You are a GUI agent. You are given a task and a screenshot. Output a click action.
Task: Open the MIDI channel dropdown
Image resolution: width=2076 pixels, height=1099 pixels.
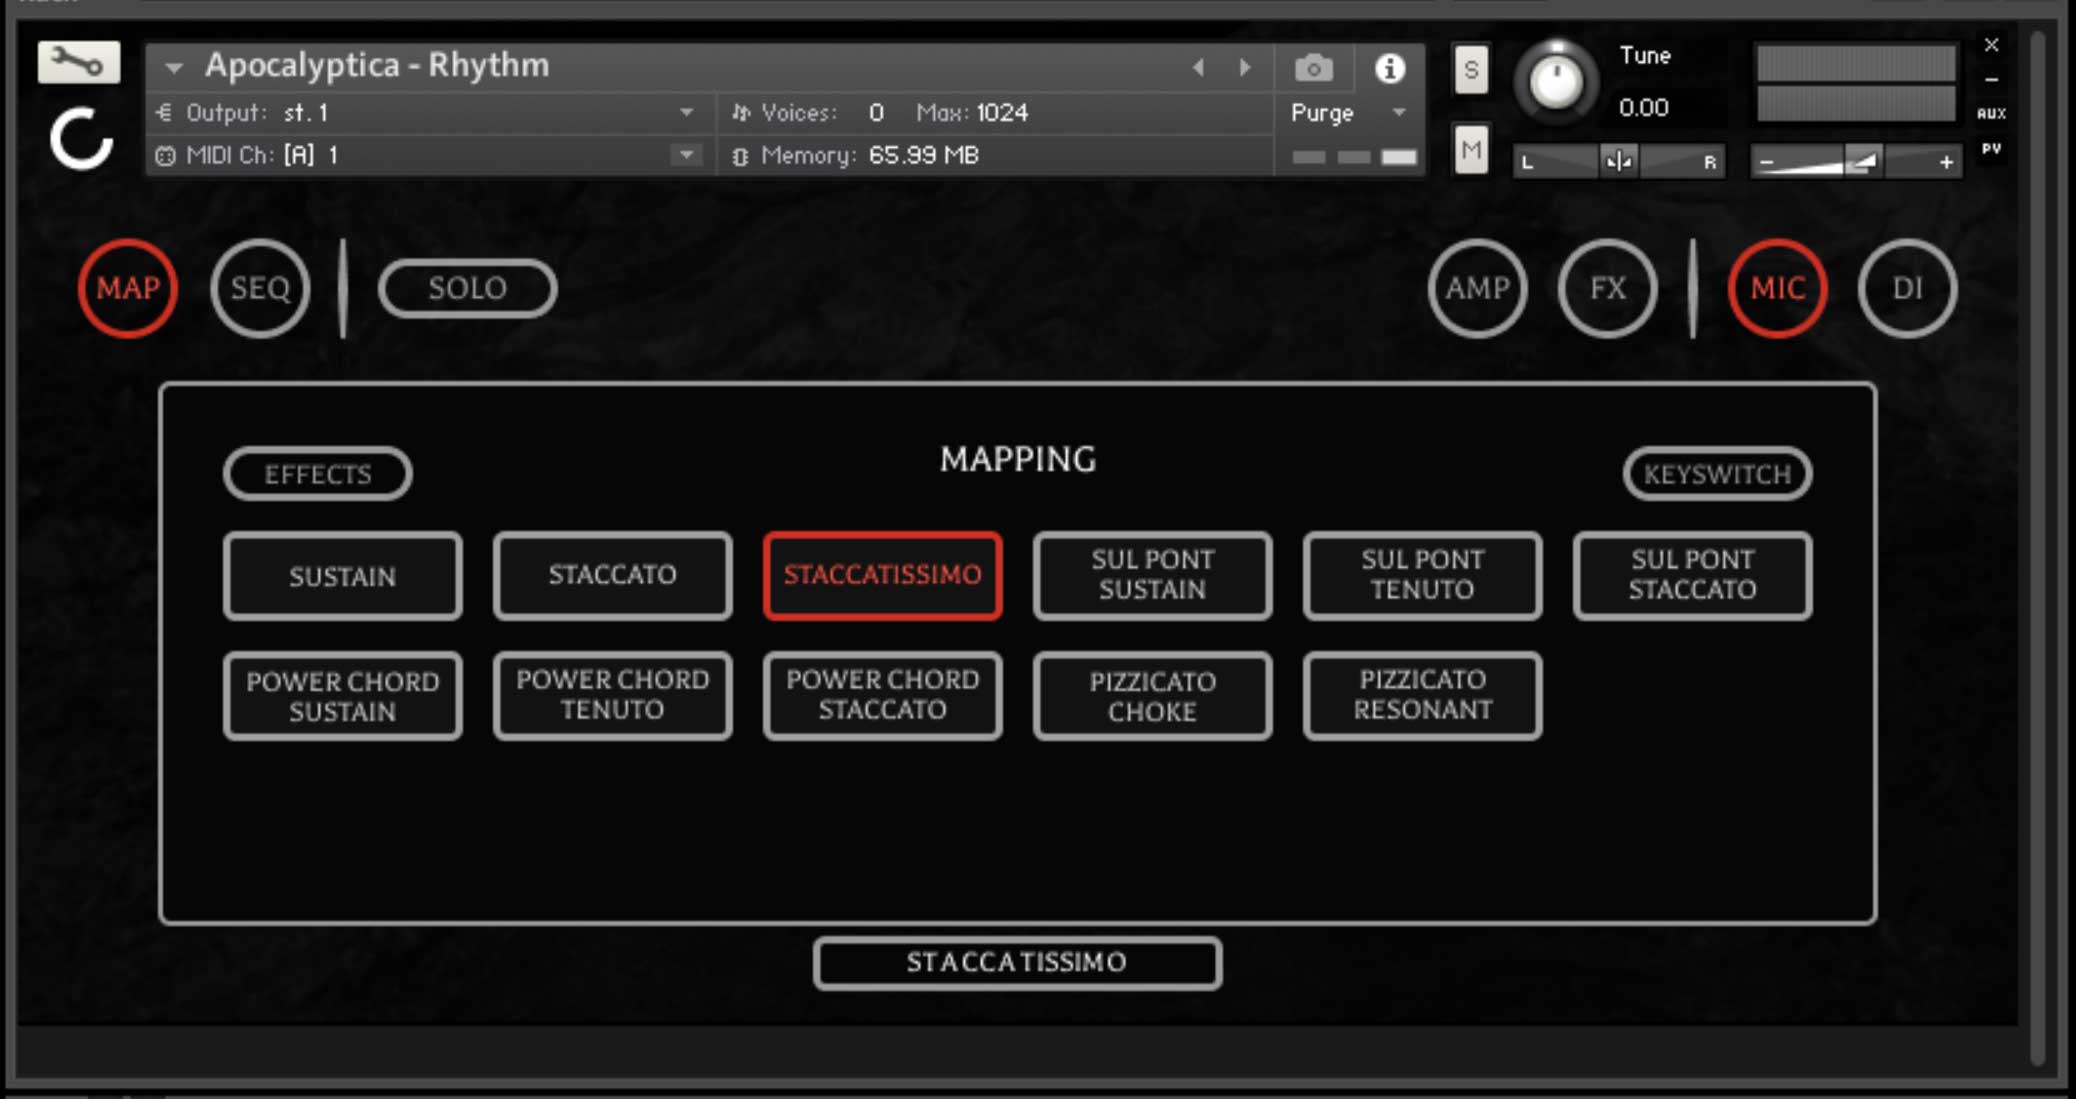(x=686, y=155)
